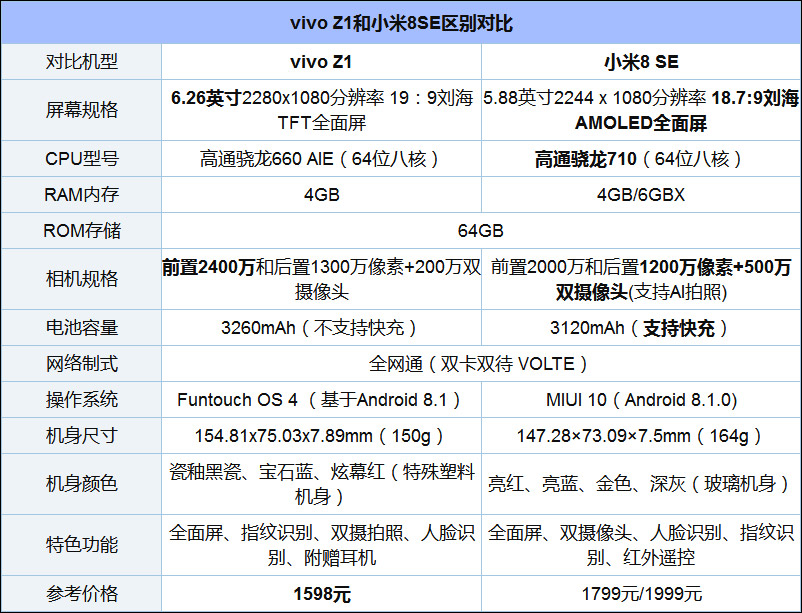Click the '对比机型' row label
Screen dimensions: 802x613
[81, 61]
